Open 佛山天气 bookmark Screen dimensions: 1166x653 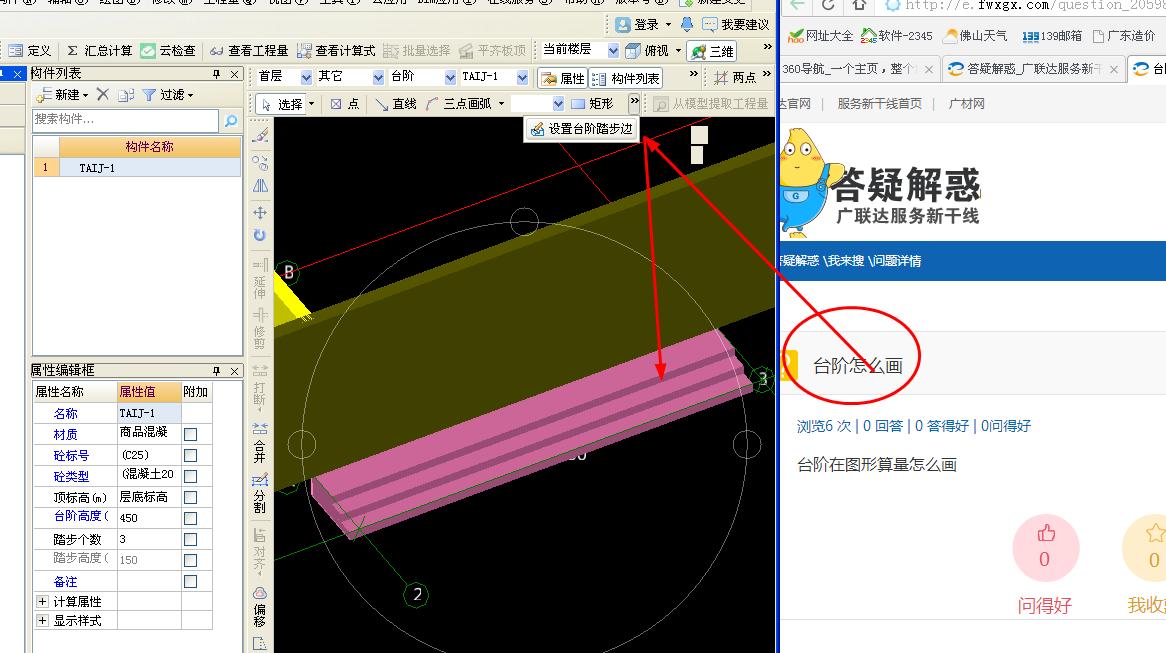pos(974,35)
